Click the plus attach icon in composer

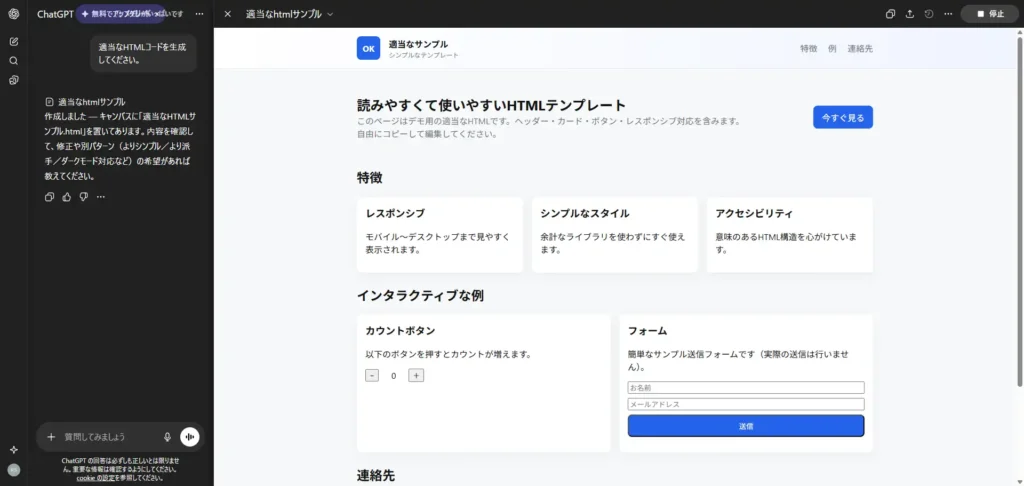[51, 437]
